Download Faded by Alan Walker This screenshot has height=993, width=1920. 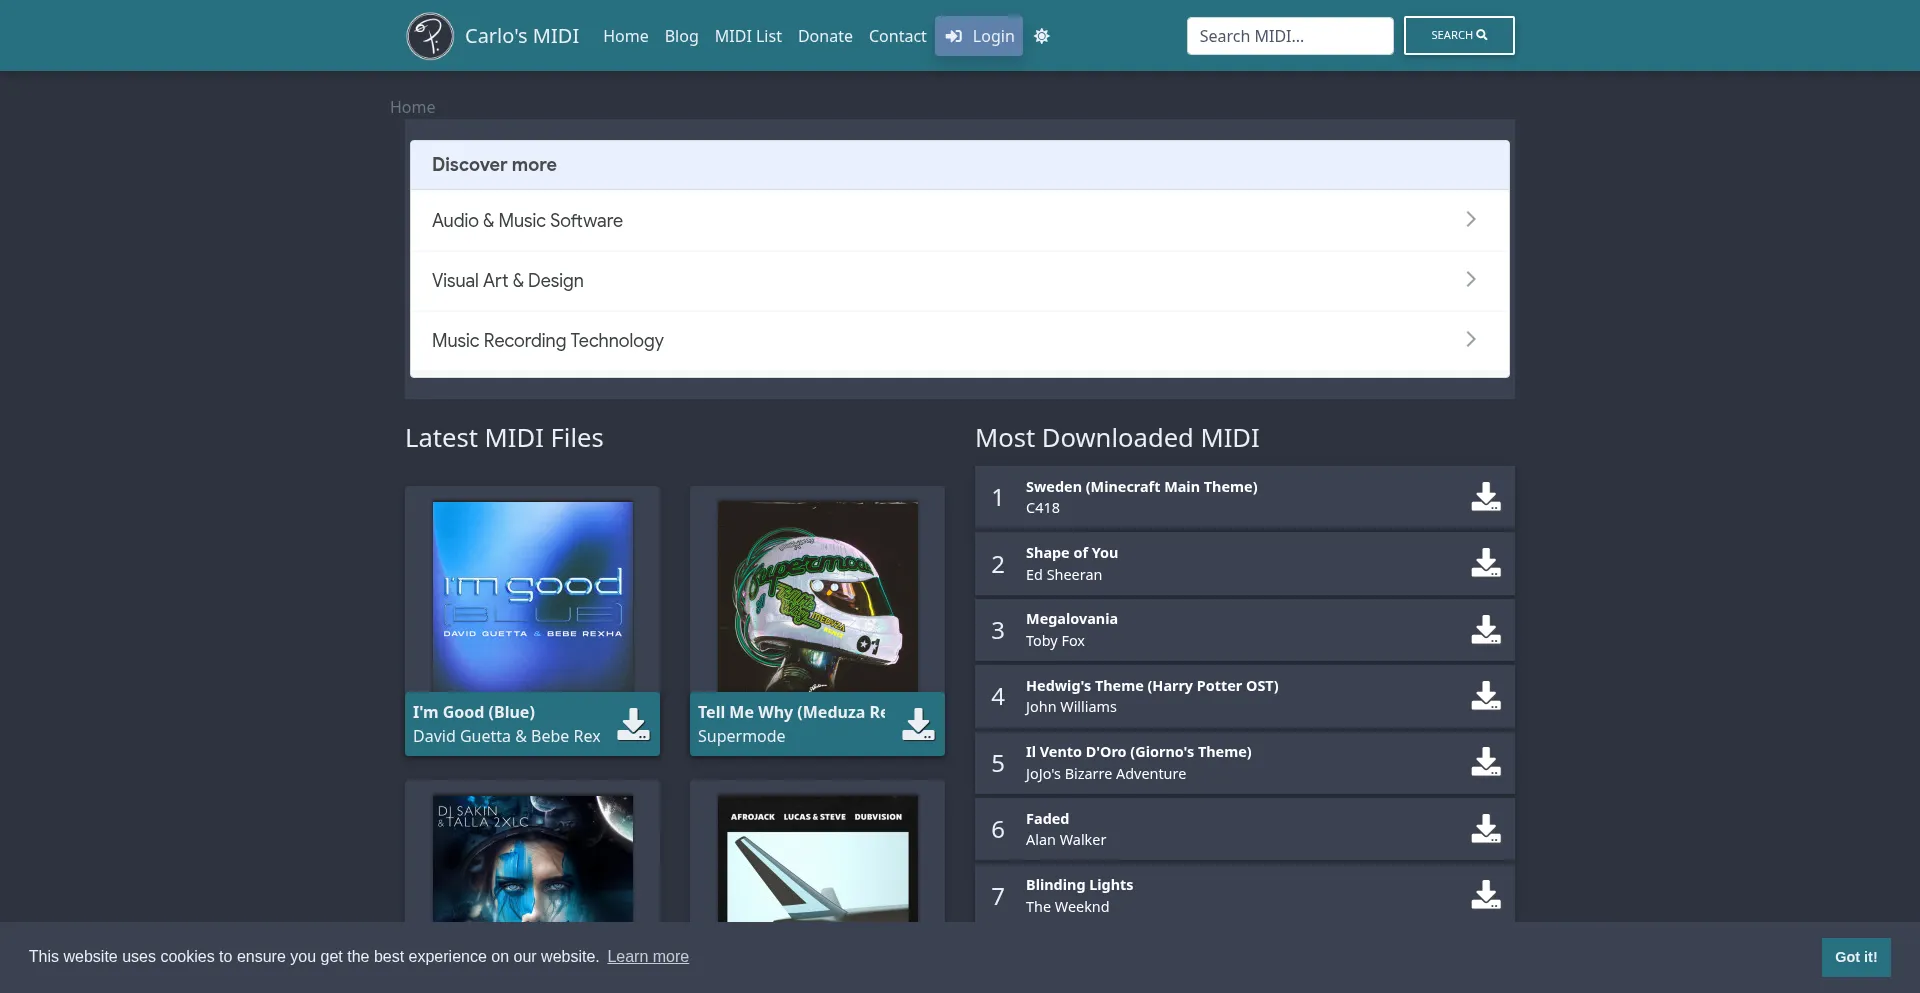(1486, 829)
